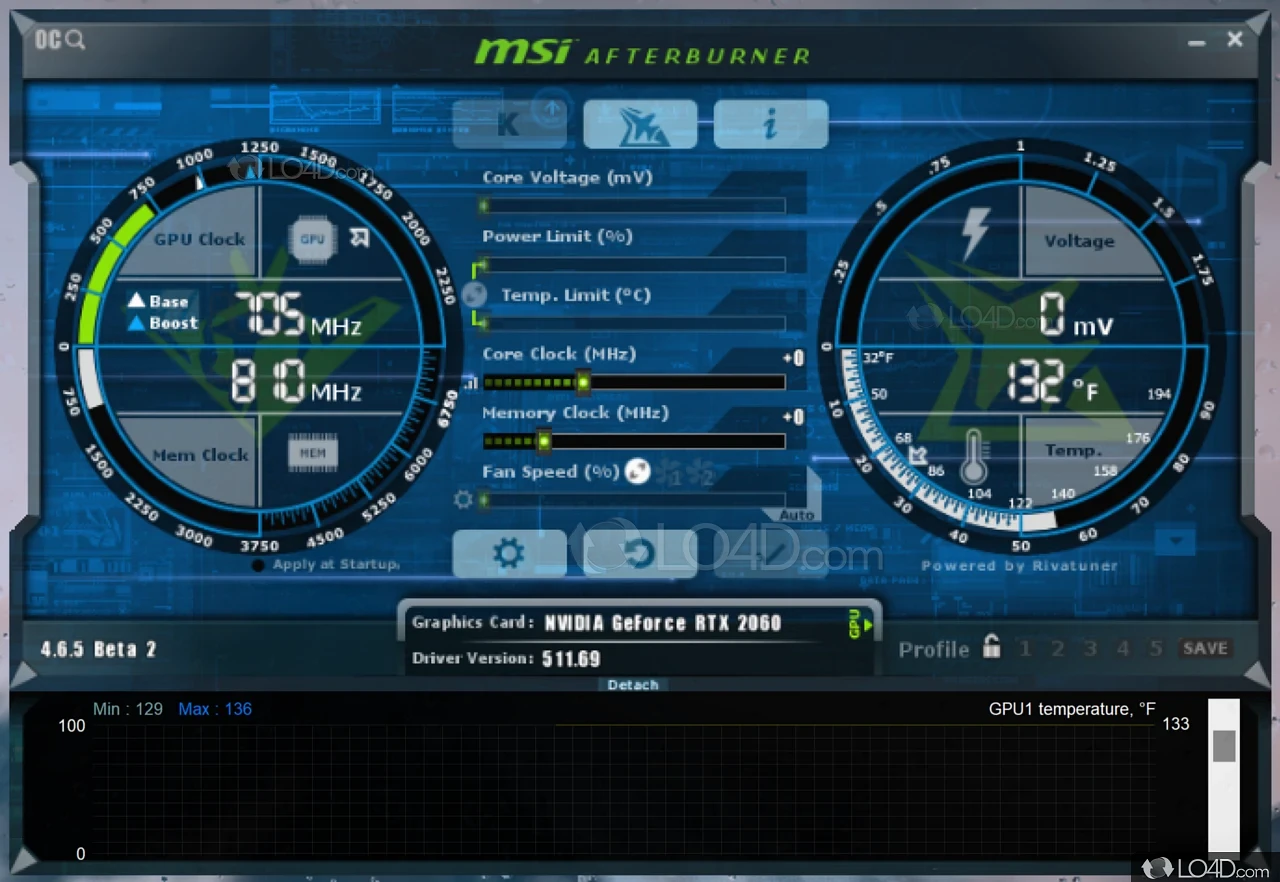Open the system information i button
The width and height of the screenshot is (1280, 882).
771,124
